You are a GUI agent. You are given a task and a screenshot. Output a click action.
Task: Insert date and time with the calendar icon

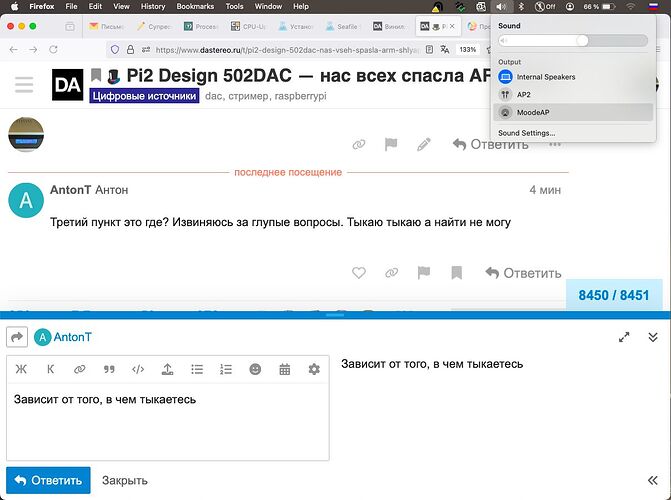point(285,369)
